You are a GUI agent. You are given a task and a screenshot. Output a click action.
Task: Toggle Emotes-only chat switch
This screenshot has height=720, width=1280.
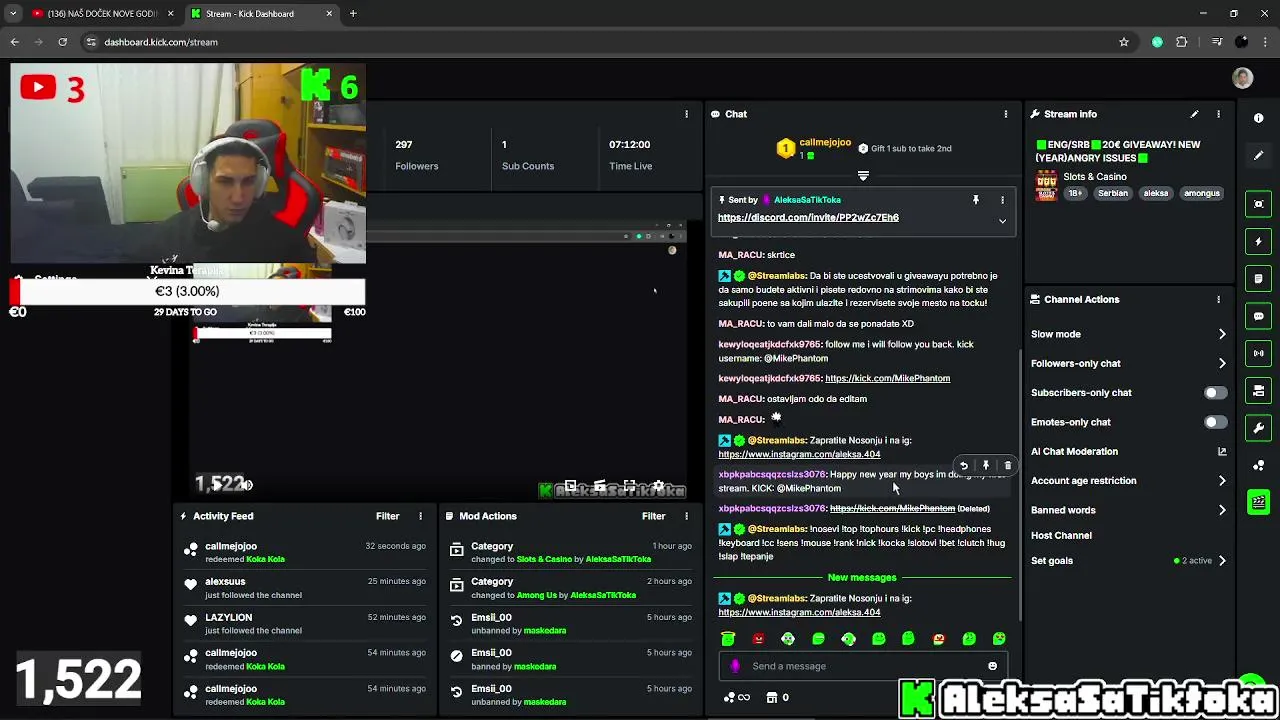coord(1215,422)
